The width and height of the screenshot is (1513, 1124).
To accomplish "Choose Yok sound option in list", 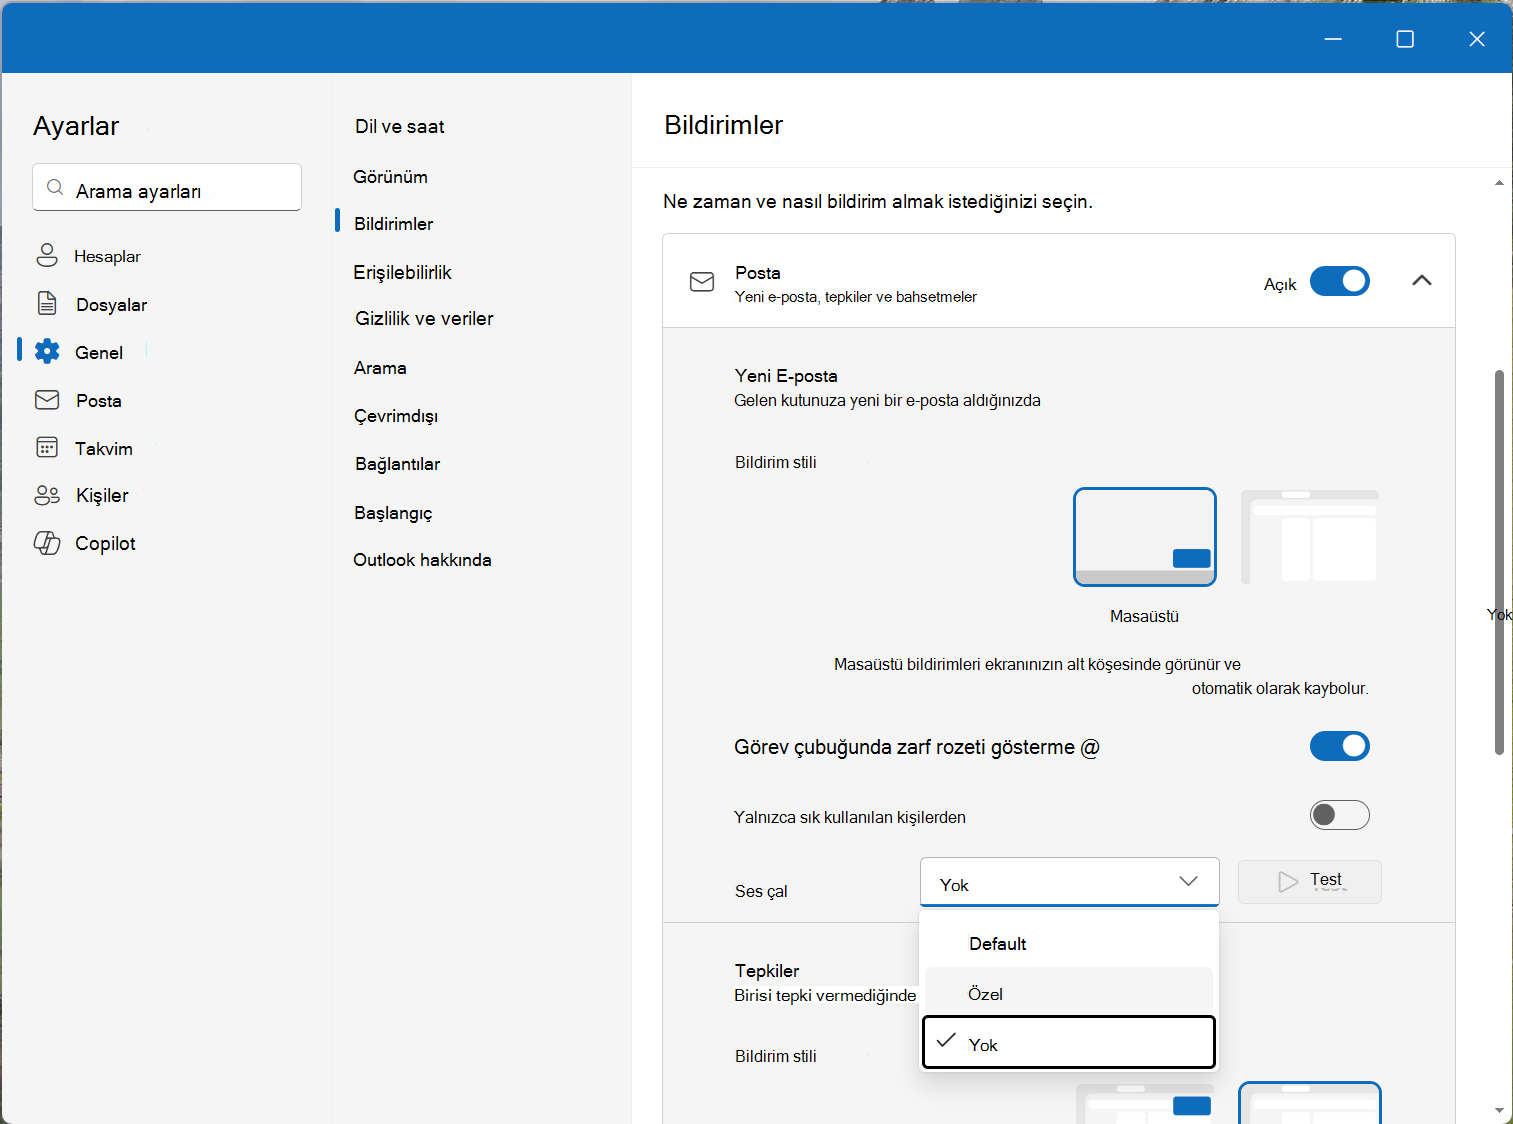I will tap(1069, 1043).
